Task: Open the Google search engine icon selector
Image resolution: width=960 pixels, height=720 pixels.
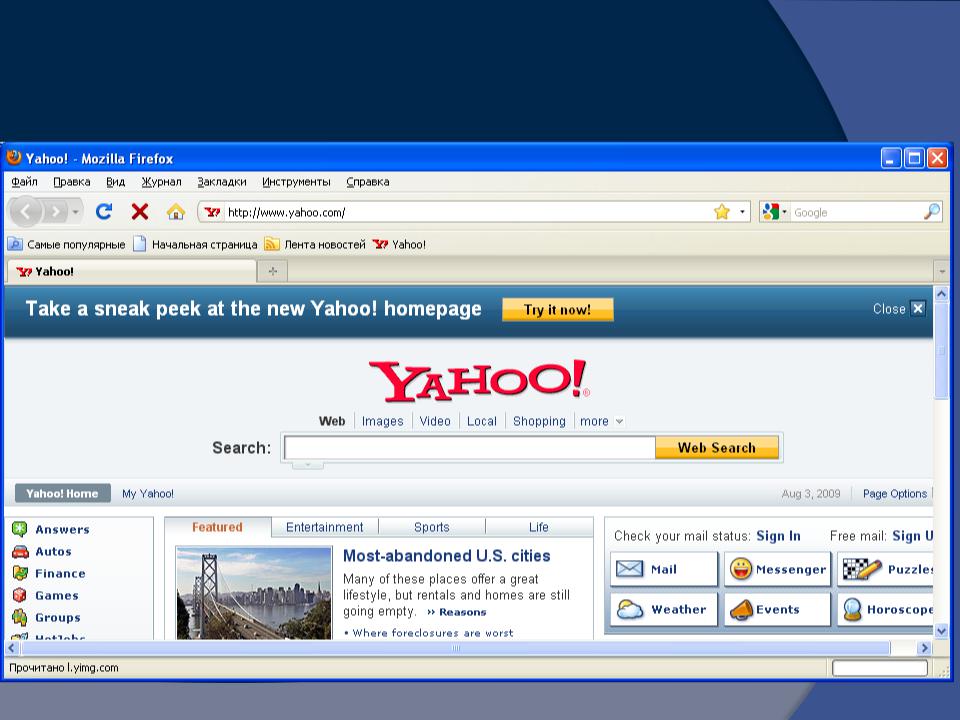Action: (x=774, y=212)
